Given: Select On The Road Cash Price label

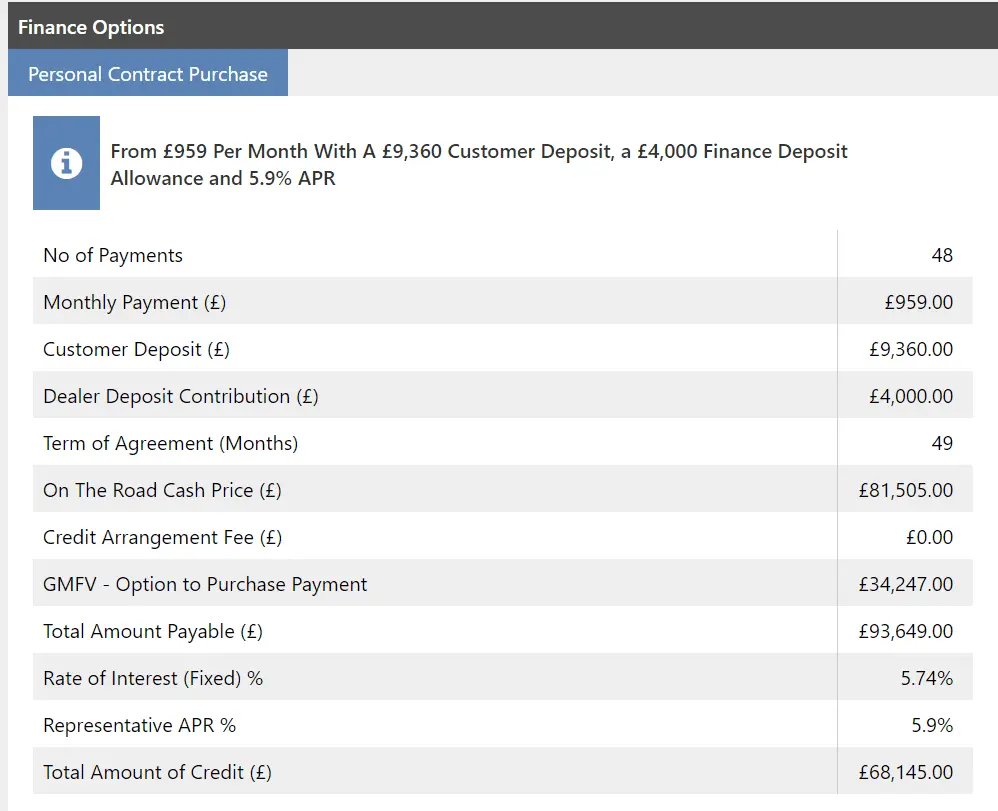Looking at the screenshot, I should click(162, 490).
